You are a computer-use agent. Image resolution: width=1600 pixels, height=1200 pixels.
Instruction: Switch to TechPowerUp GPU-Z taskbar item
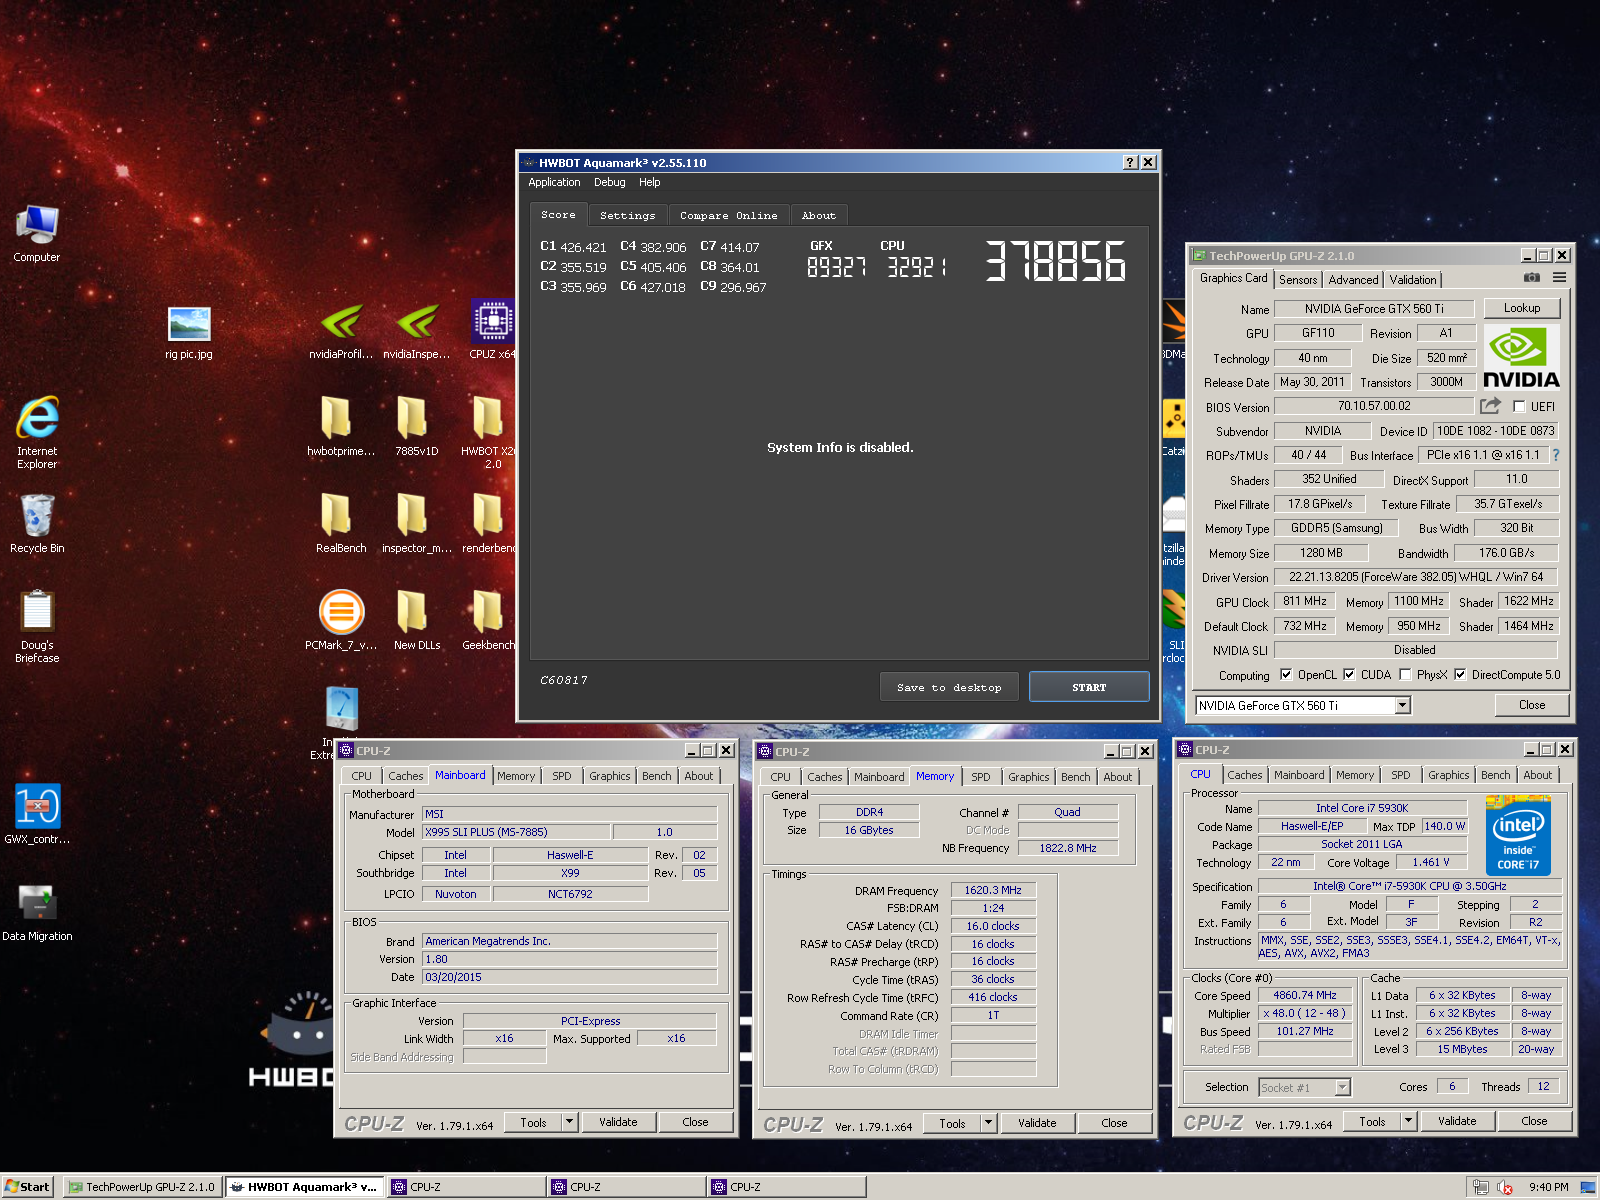(x=141, y=1187)
